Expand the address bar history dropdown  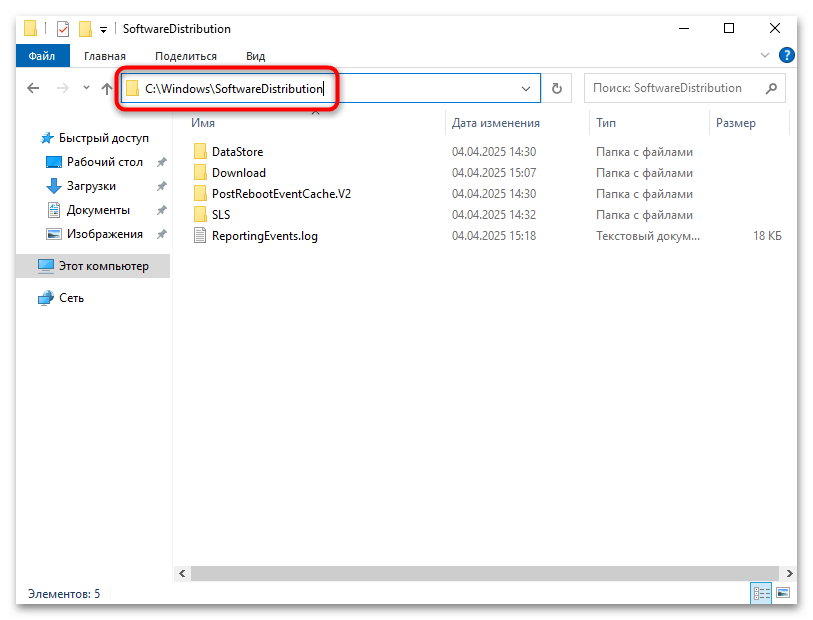[526, 89]
